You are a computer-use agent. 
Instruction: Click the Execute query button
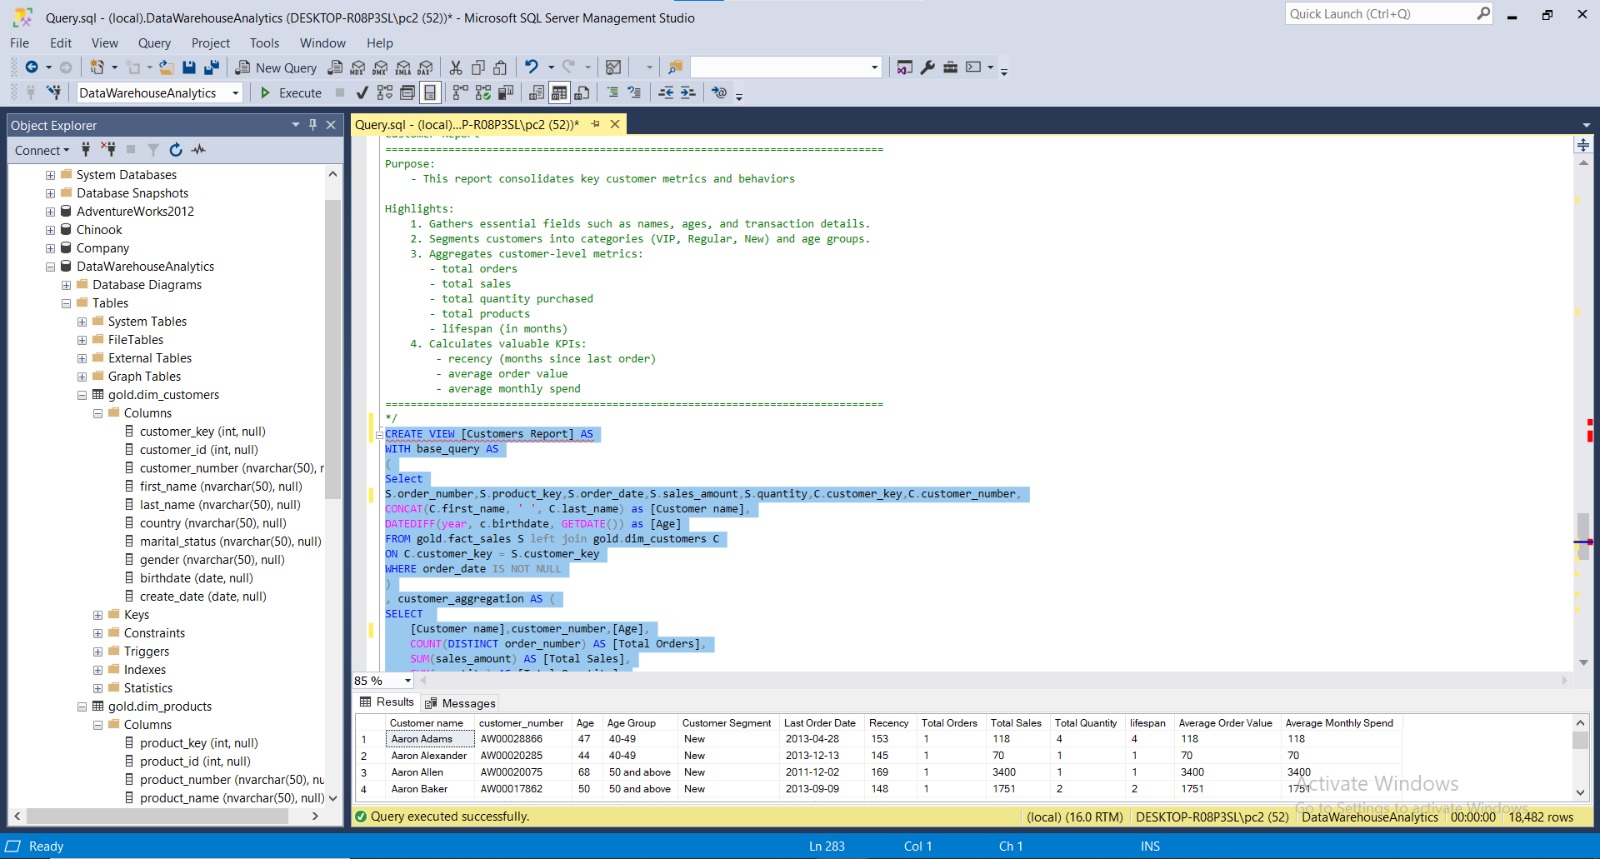(291, 93)
